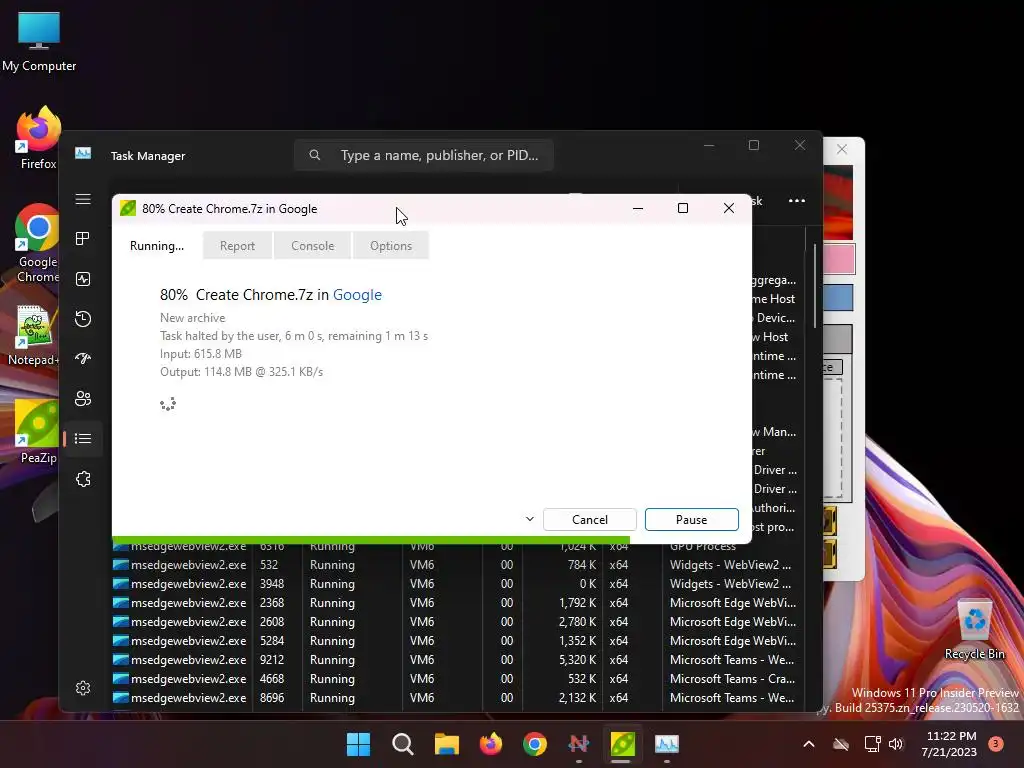Open Notepad++ desktop shortcut
This screenshot has width=1024, height=768.
pos(35,334)
